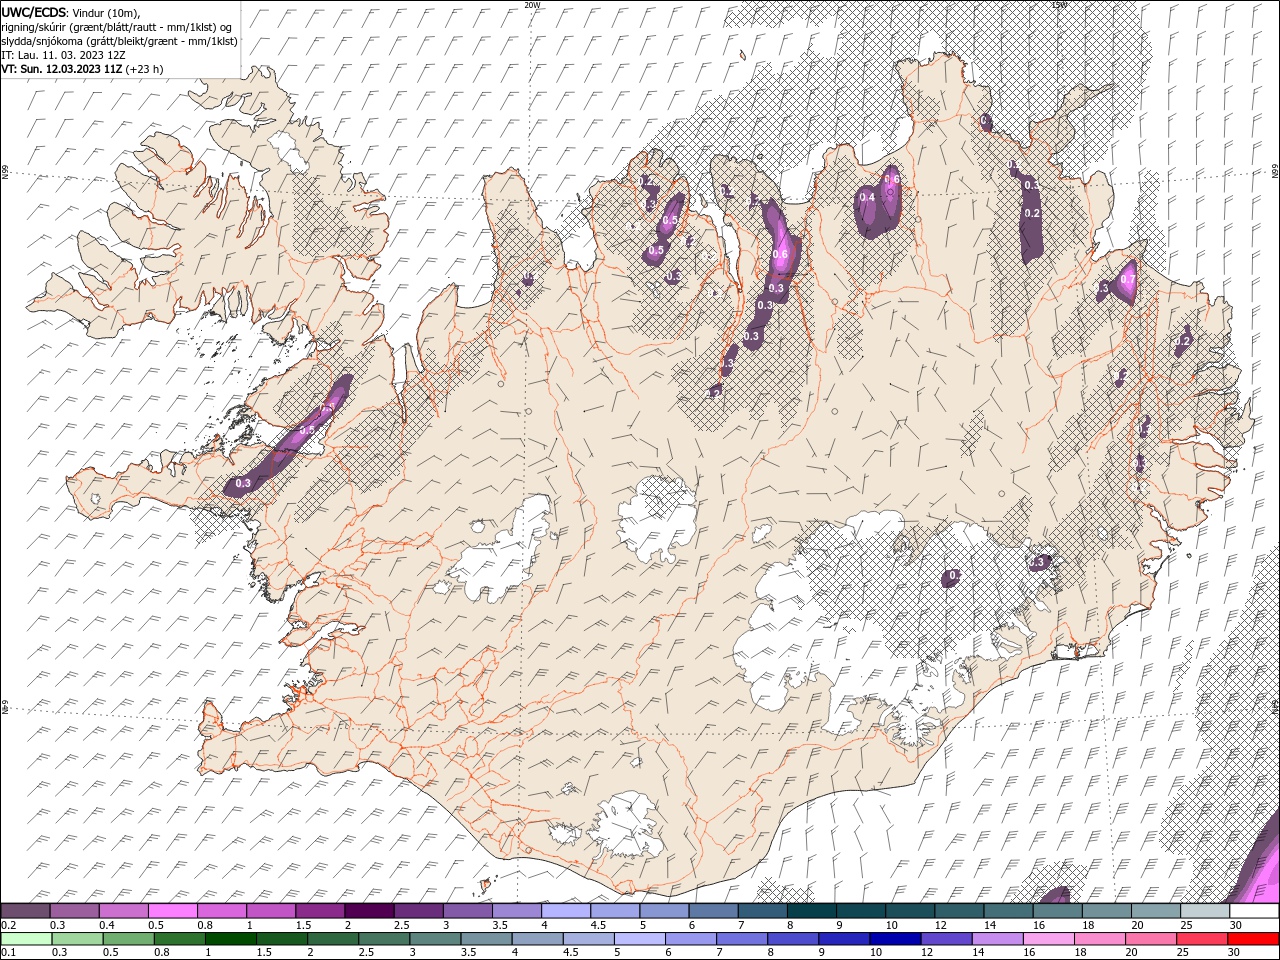This screenshot has width=1280, height=960.
Task: Click the 30 label in the lower legend row
Action: 1232,953
